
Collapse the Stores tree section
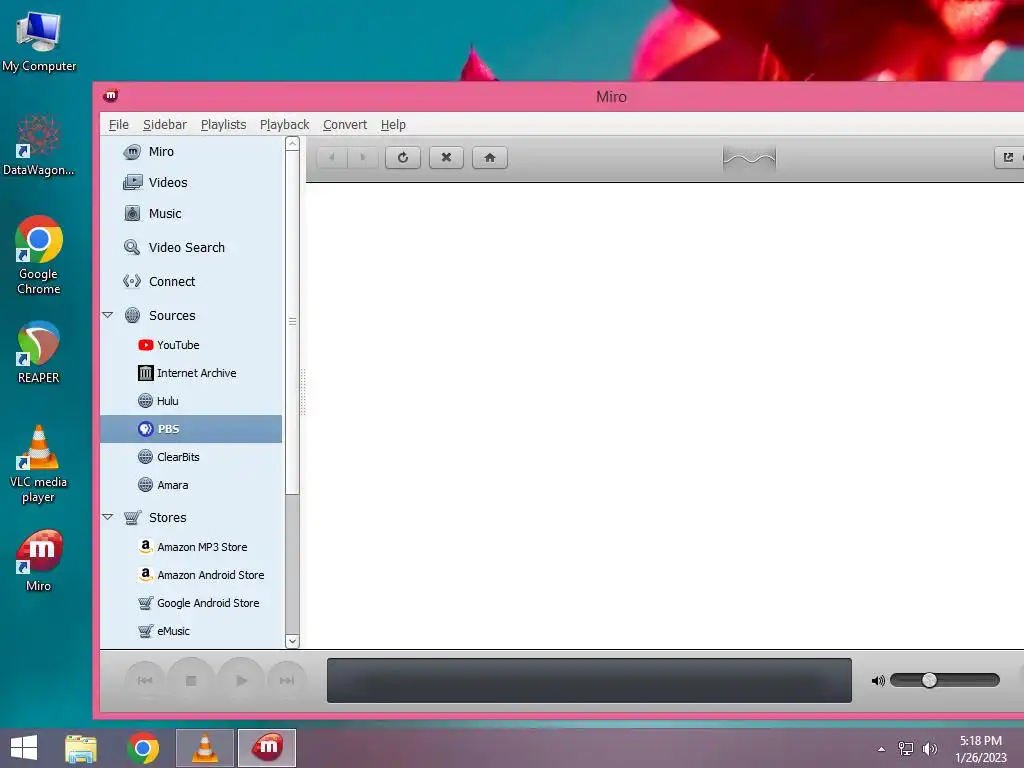(108, 517)
